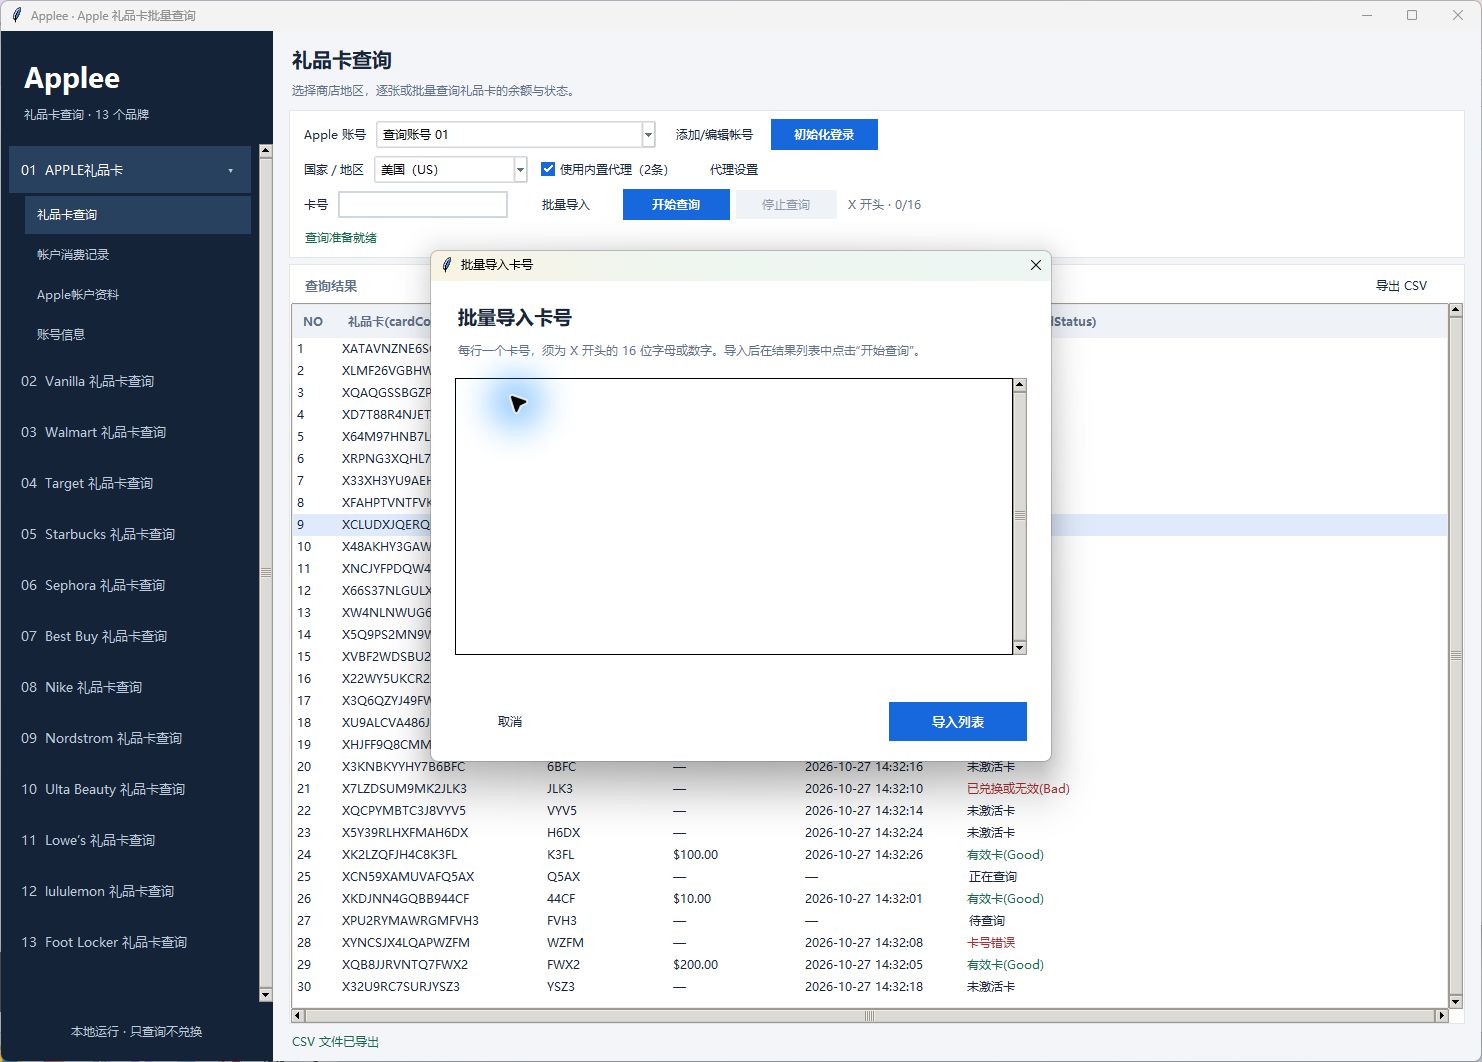Viewport: 1482px width, 1062px height.
Task: Go to 09 Nordstrom 礼品卡查询
Action: click(102, 738)
